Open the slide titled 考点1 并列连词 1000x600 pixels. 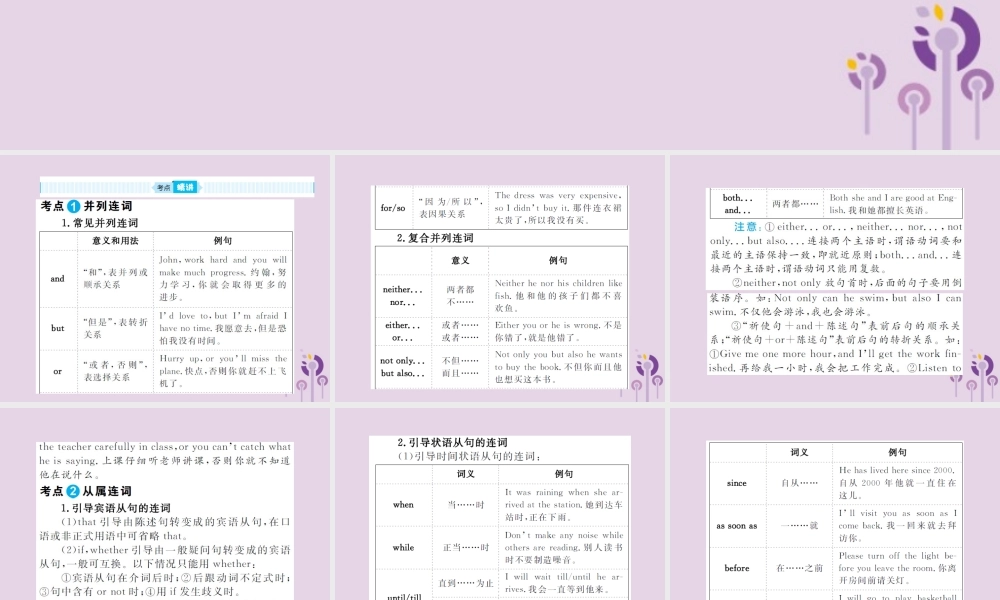pyautogui.click(x=165, y=279)
